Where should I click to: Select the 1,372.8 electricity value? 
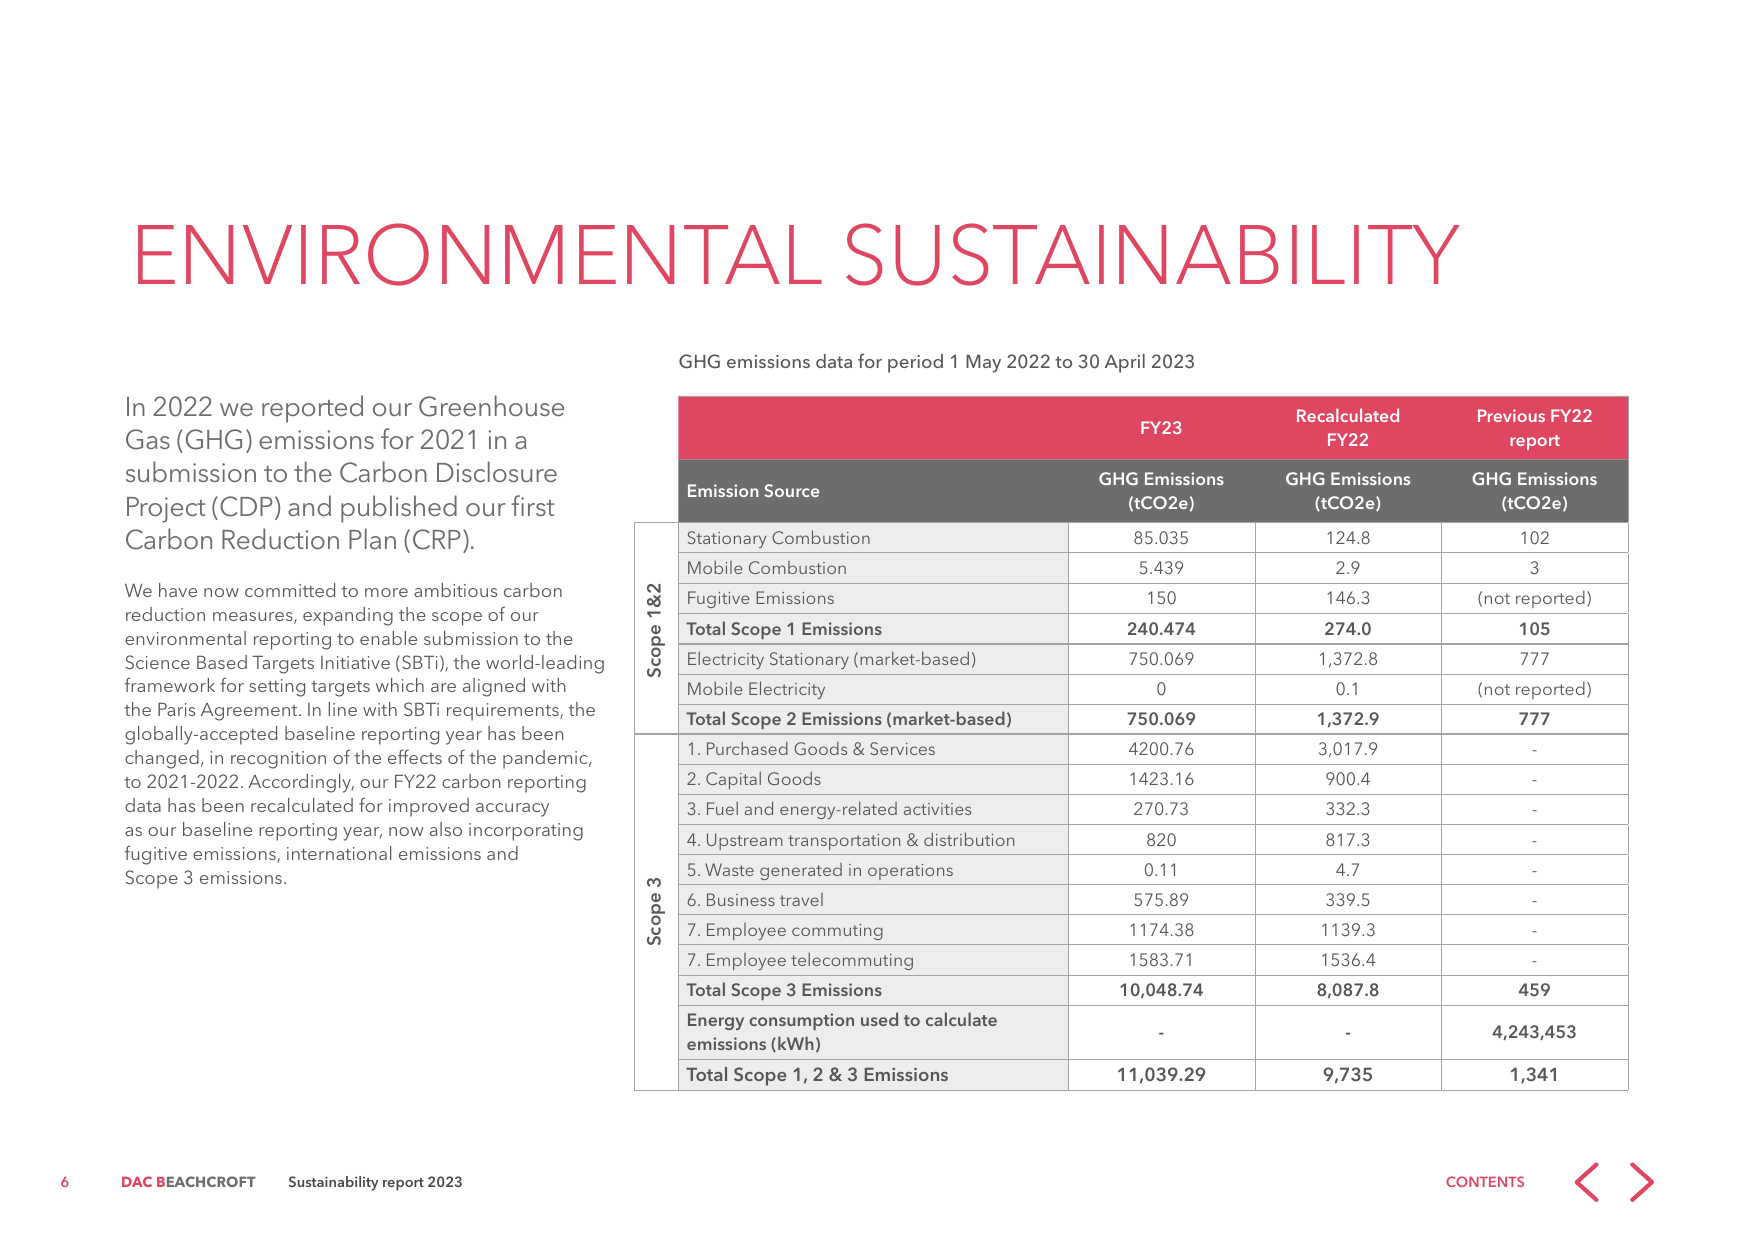1348,659
